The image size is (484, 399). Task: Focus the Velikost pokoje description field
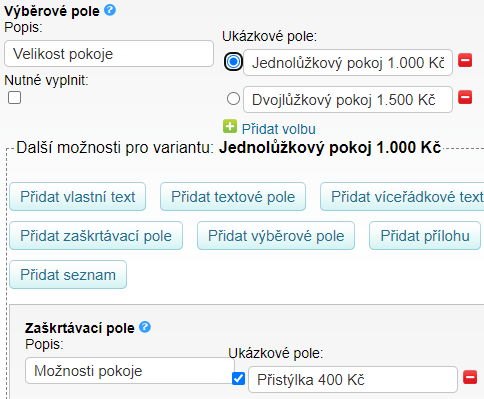[109, 54]
